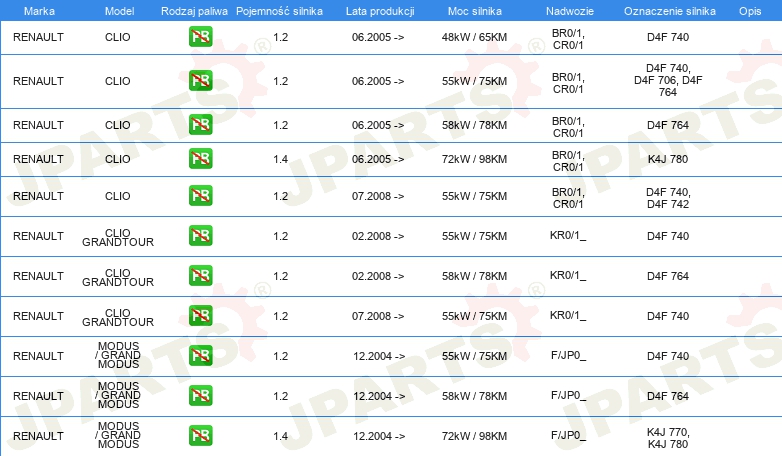Select D4F 764 in the Clio 06.2005 58kW row
782x456 pixels.
pos(668,125)
